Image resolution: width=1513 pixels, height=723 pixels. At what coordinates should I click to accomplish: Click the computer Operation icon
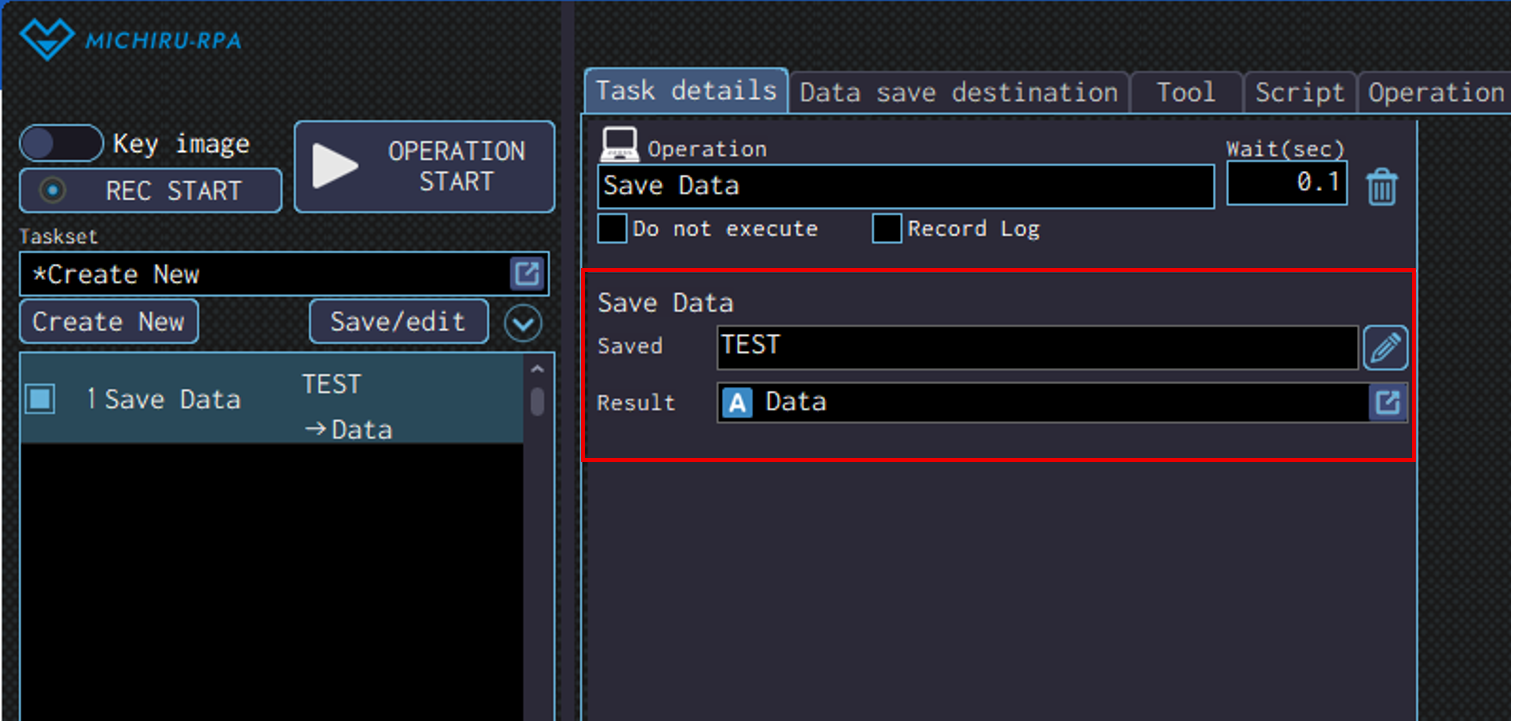[619, 145]
